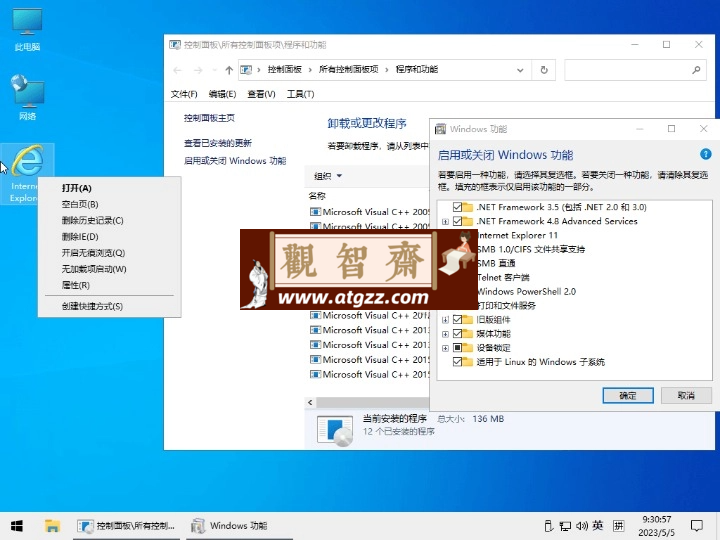Choose 开启无痕浏览(Q) in context menu
720x540 pixels.
[x=109, y=253]
